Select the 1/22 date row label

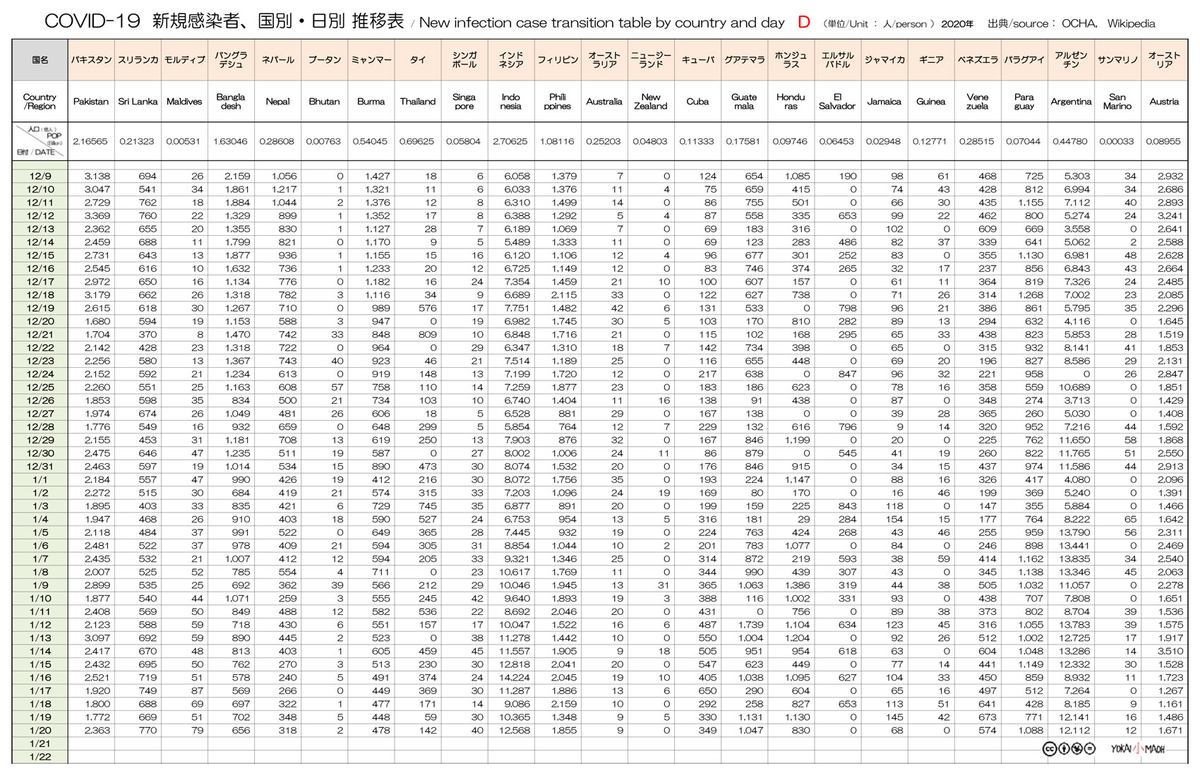pyautogui.click(x=40, y=757)
